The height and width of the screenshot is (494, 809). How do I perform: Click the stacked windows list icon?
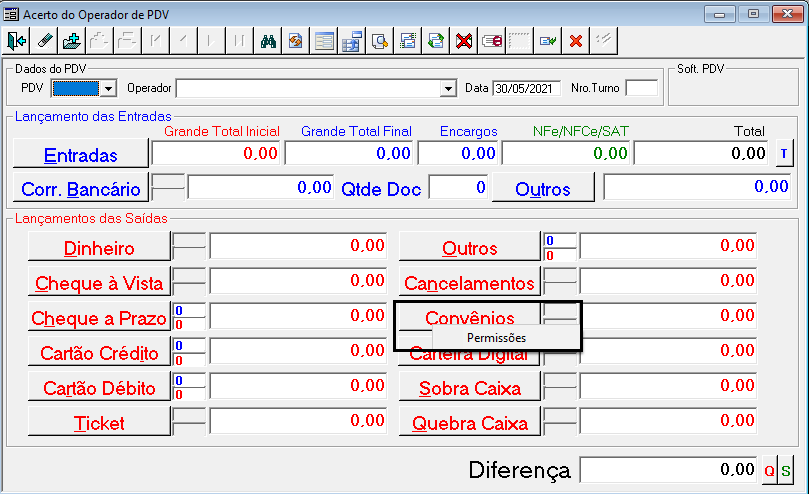407,41
